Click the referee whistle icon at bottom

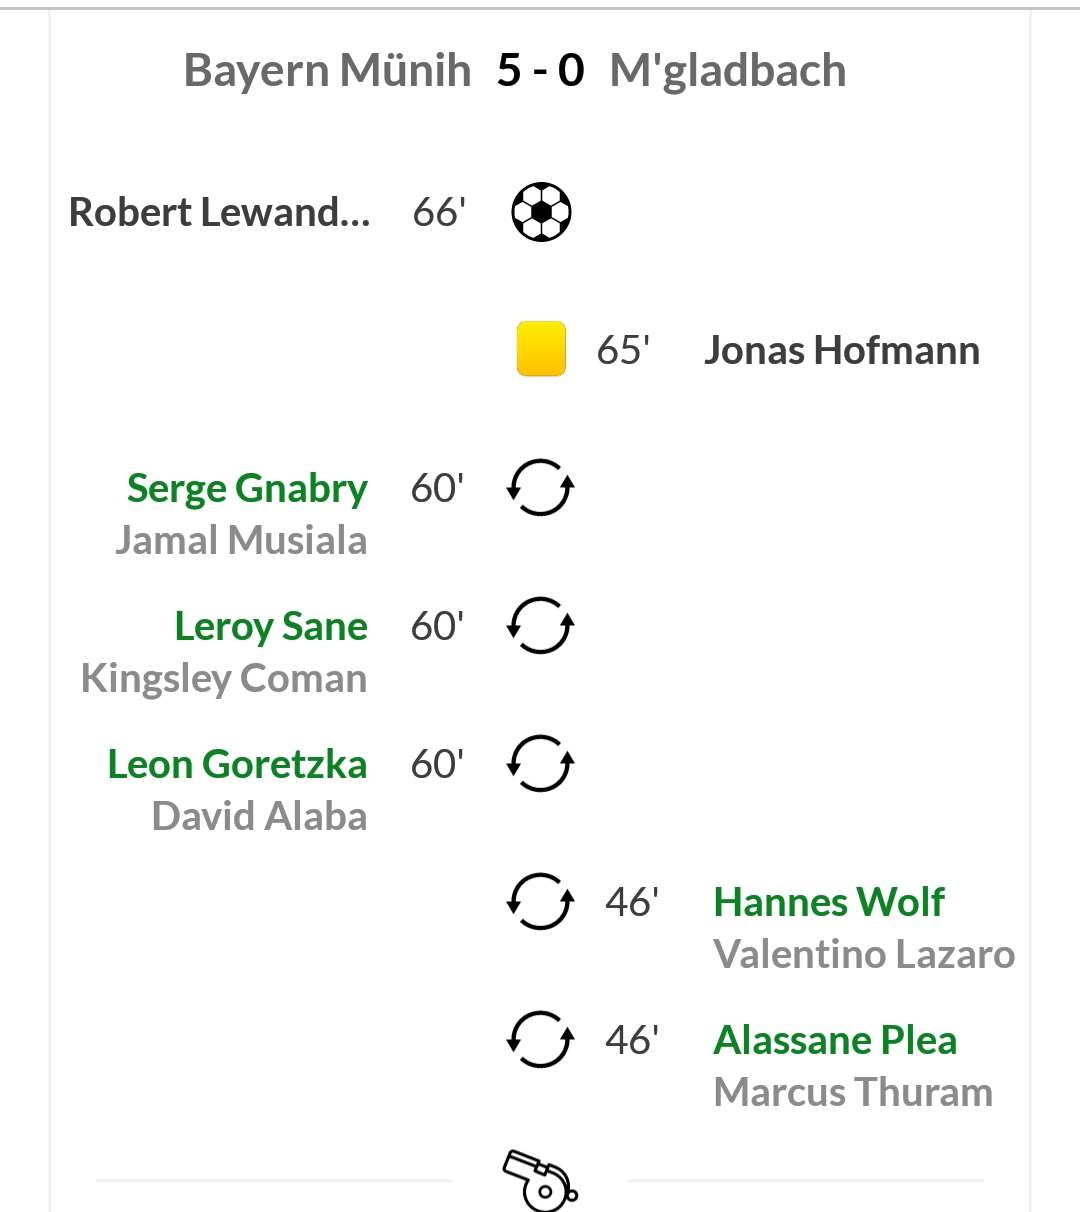(540, 1180)
